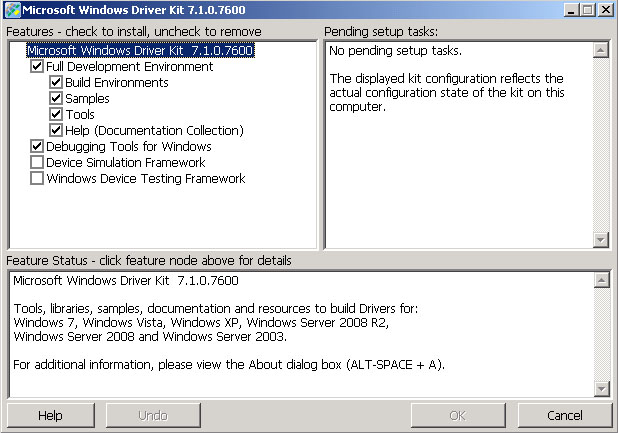The height and width of the screenshot is (433, 618).
Task: Close the Driver Kit window
Action: click(606, 9)
